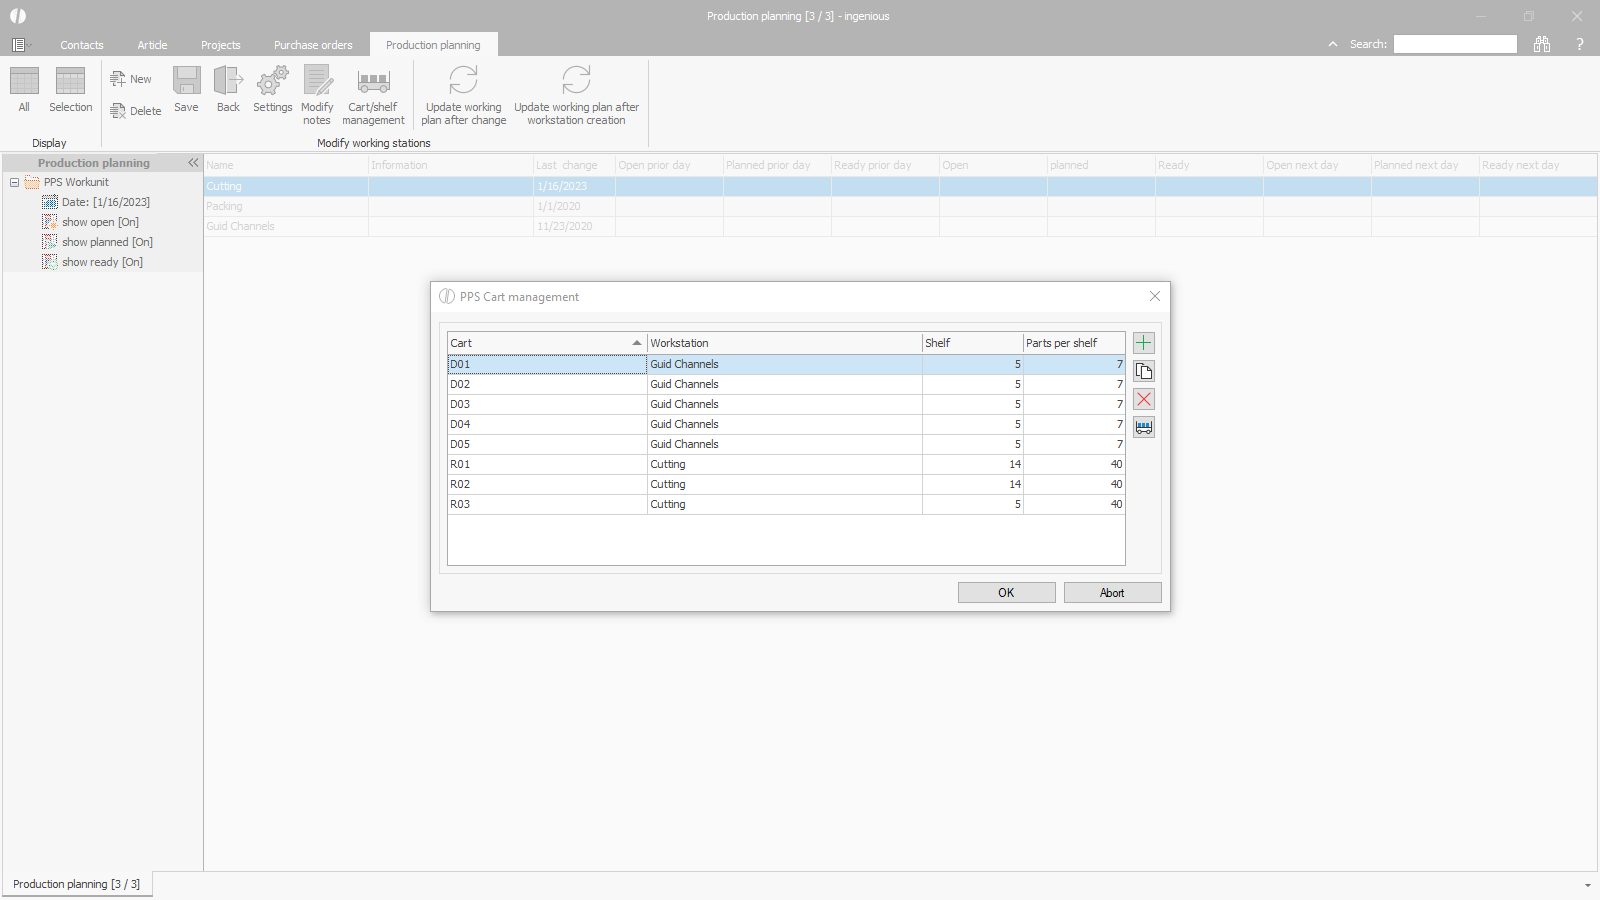Screen dimensions: 1600x900
Task: Toggle the show open [On] option
Action: pos(100,222)
